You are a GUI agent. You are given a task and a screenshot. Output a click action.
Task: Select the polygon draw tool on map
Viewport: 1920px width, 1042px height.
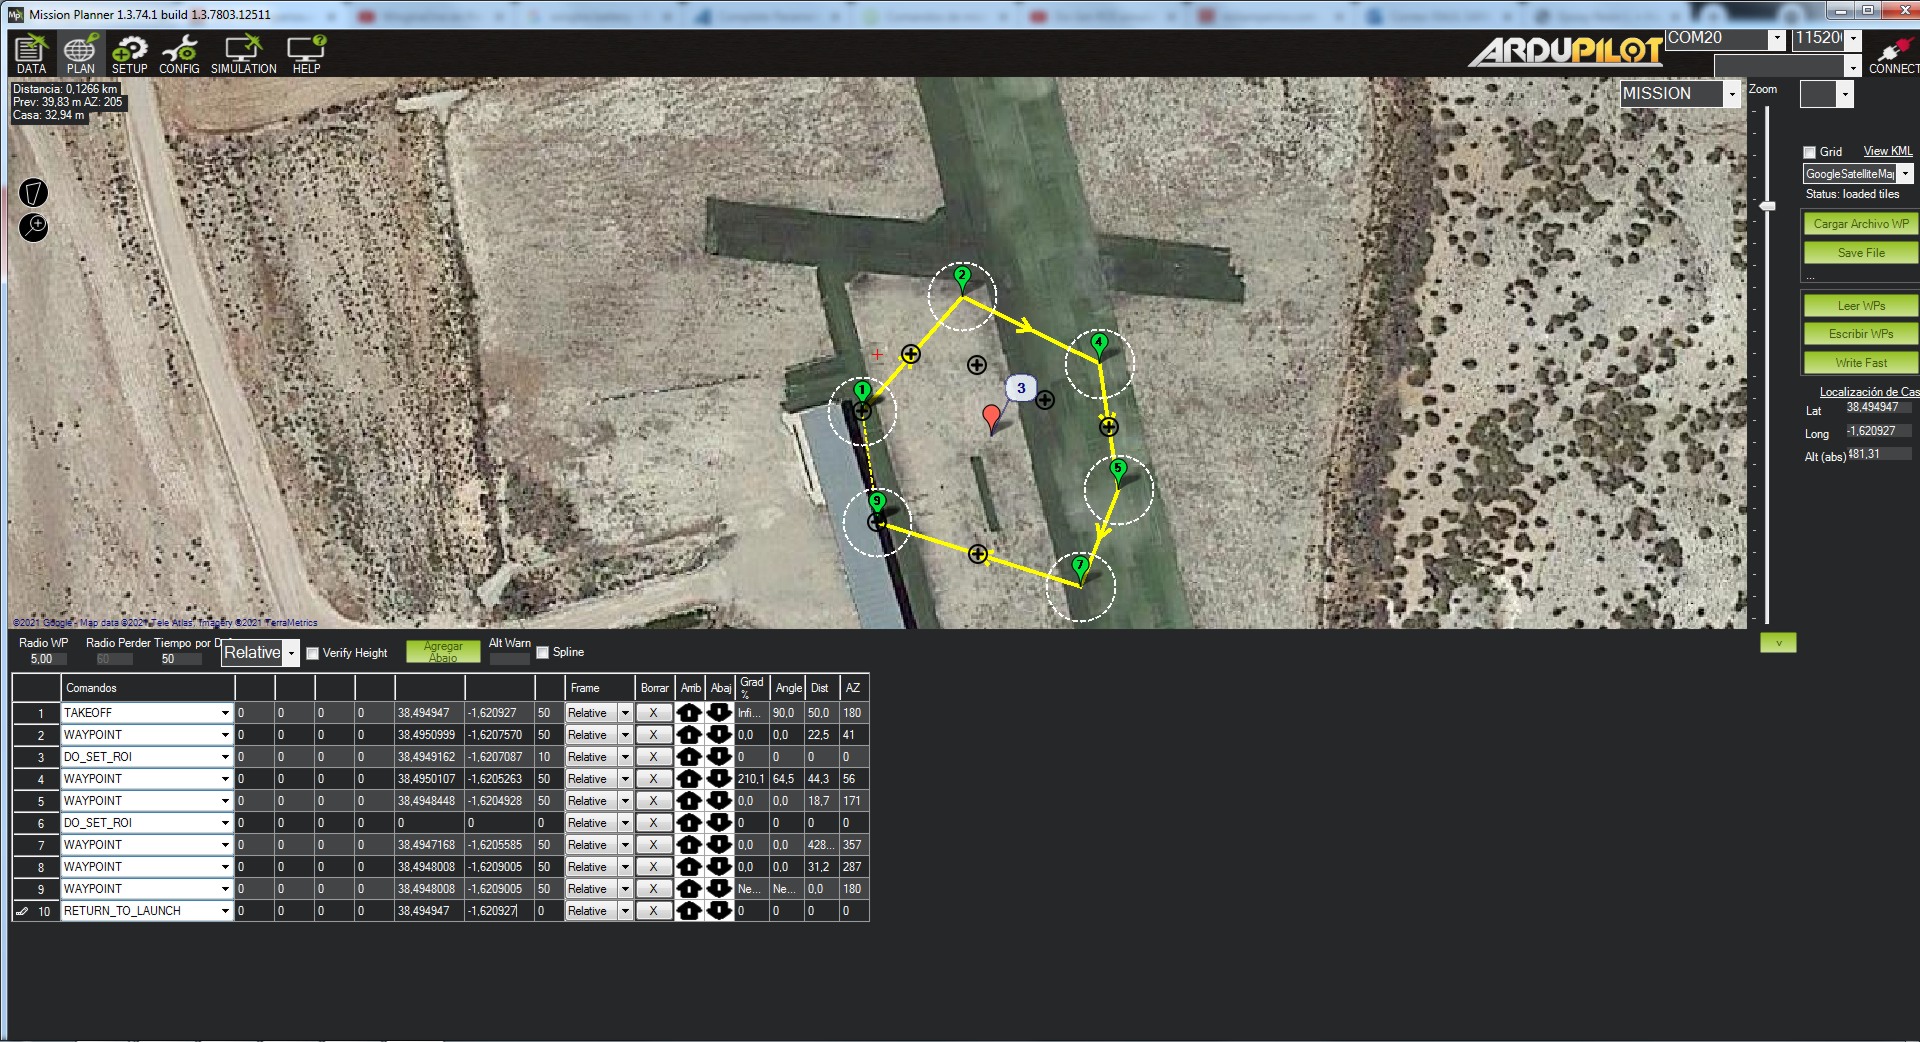pyautogui.click(x=33, y=192)
